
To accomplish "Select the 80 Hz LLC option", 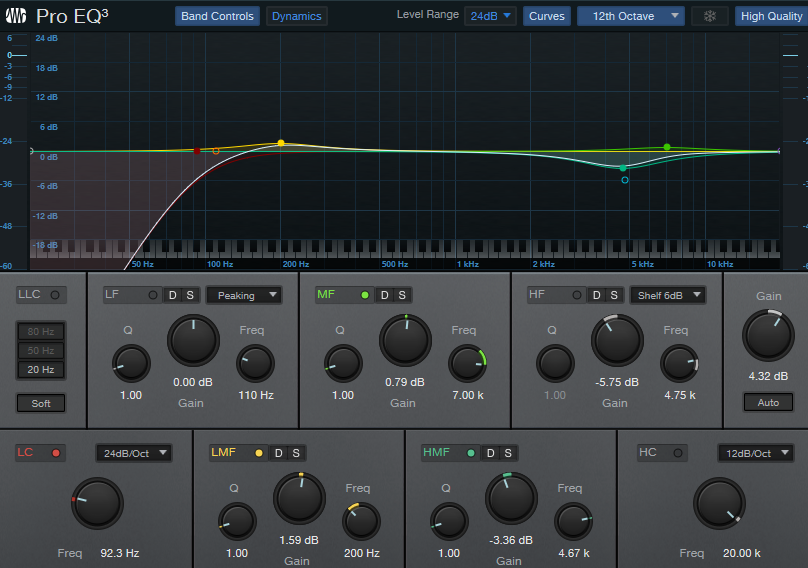I will pos(41,331).
